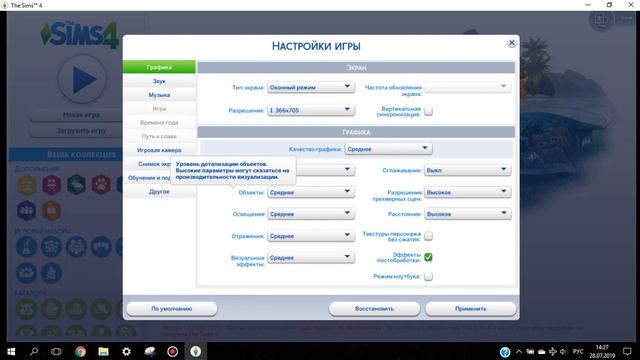Open the Графика settings tab
The height and width of the screenshot is (360, 640).
[x=159, y=67]
